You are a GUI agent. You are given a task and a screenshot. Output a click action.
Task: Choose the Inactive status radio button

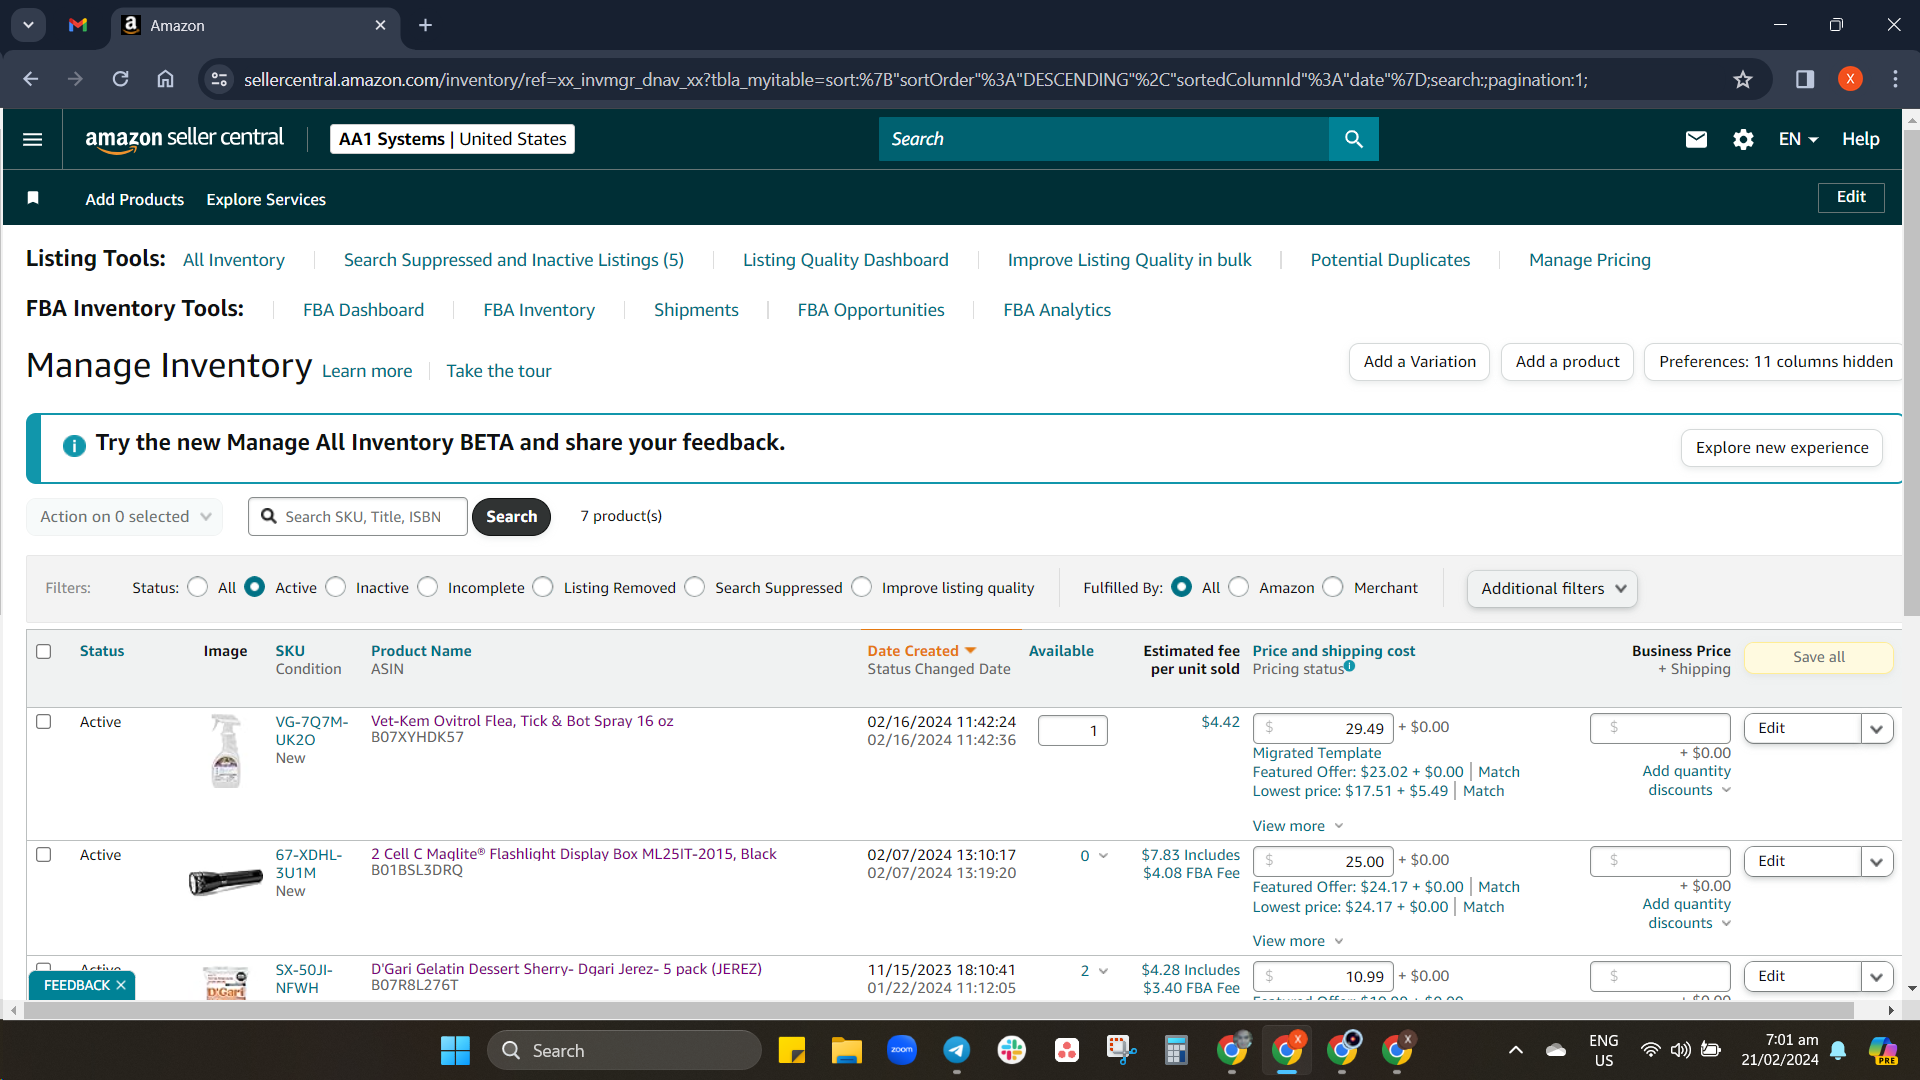click(x=336, y=587)
